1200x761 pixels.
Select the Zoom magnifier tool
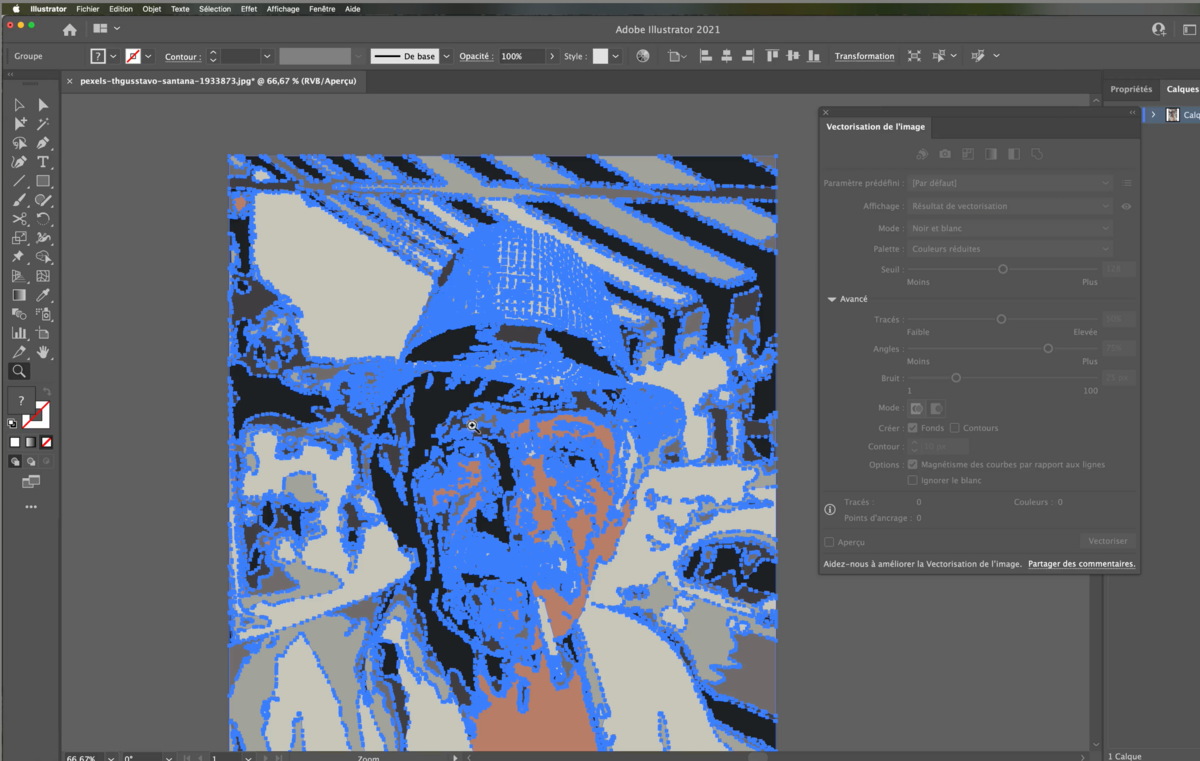point(19,371)
